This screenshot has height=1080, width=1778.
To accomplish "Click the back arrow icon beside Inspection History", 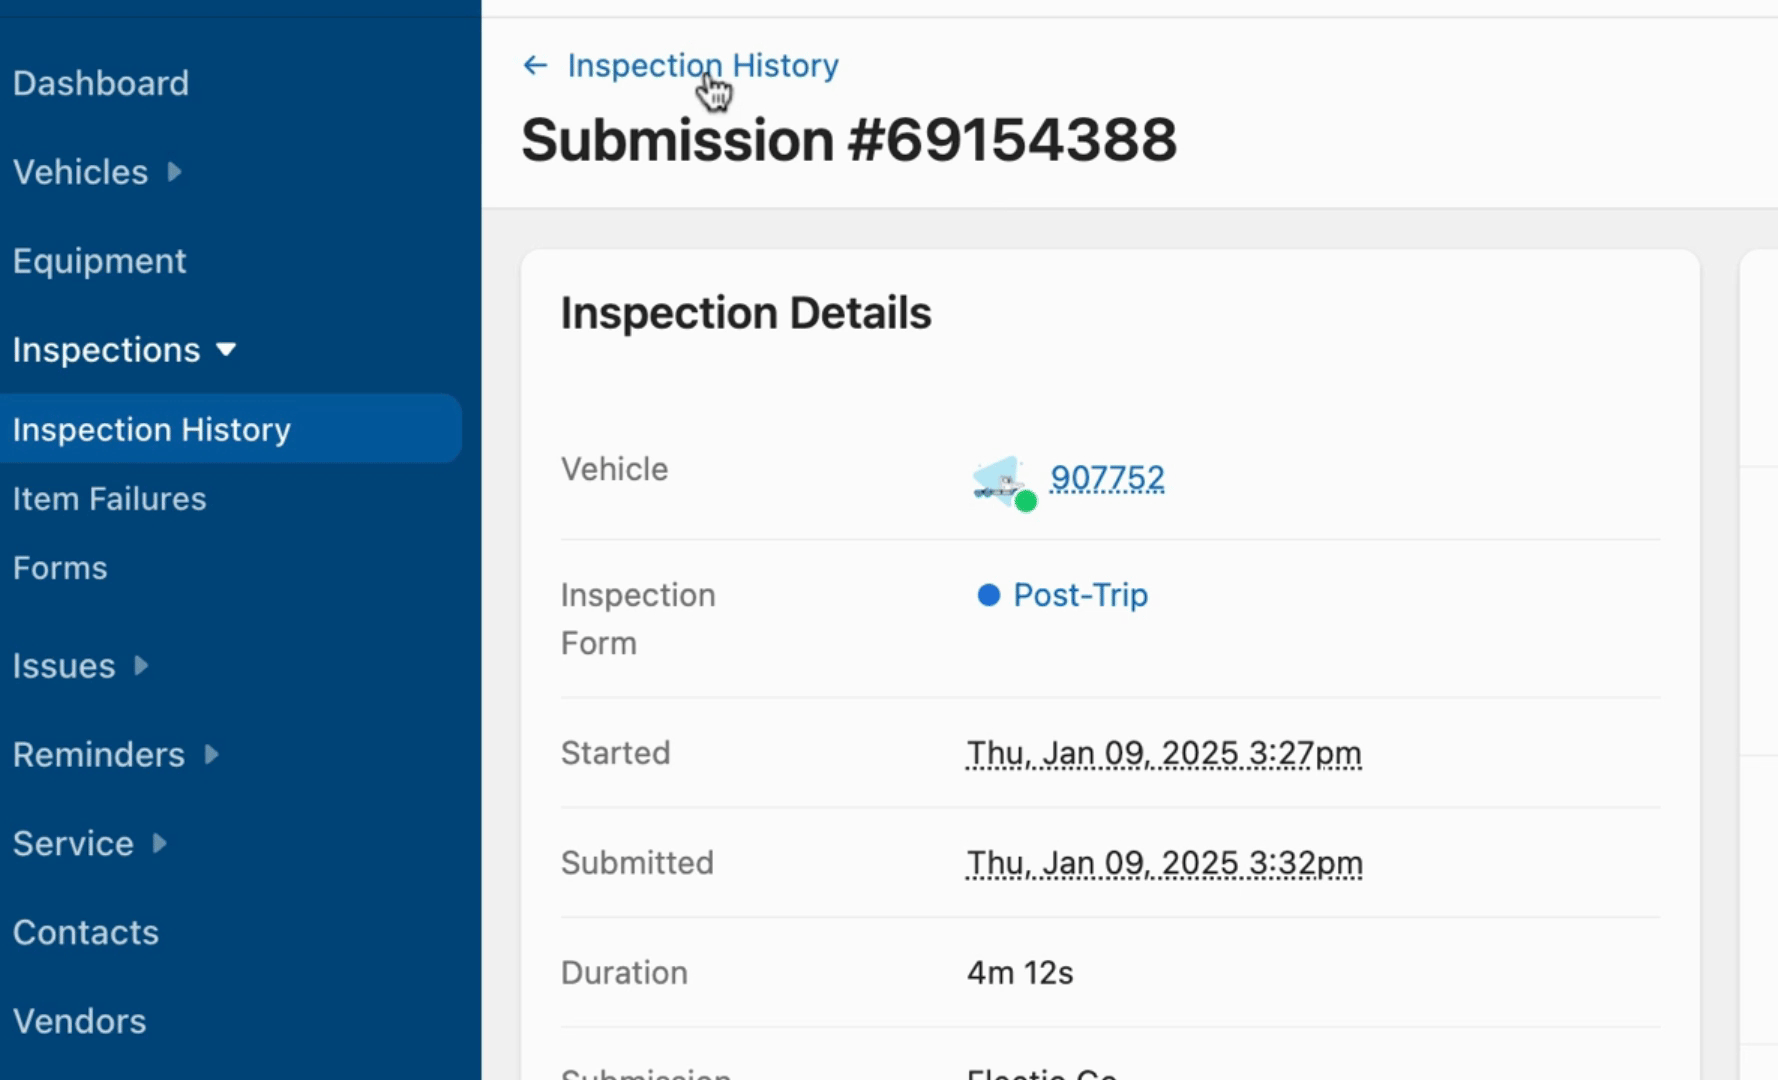I will (x=535, y=66).
